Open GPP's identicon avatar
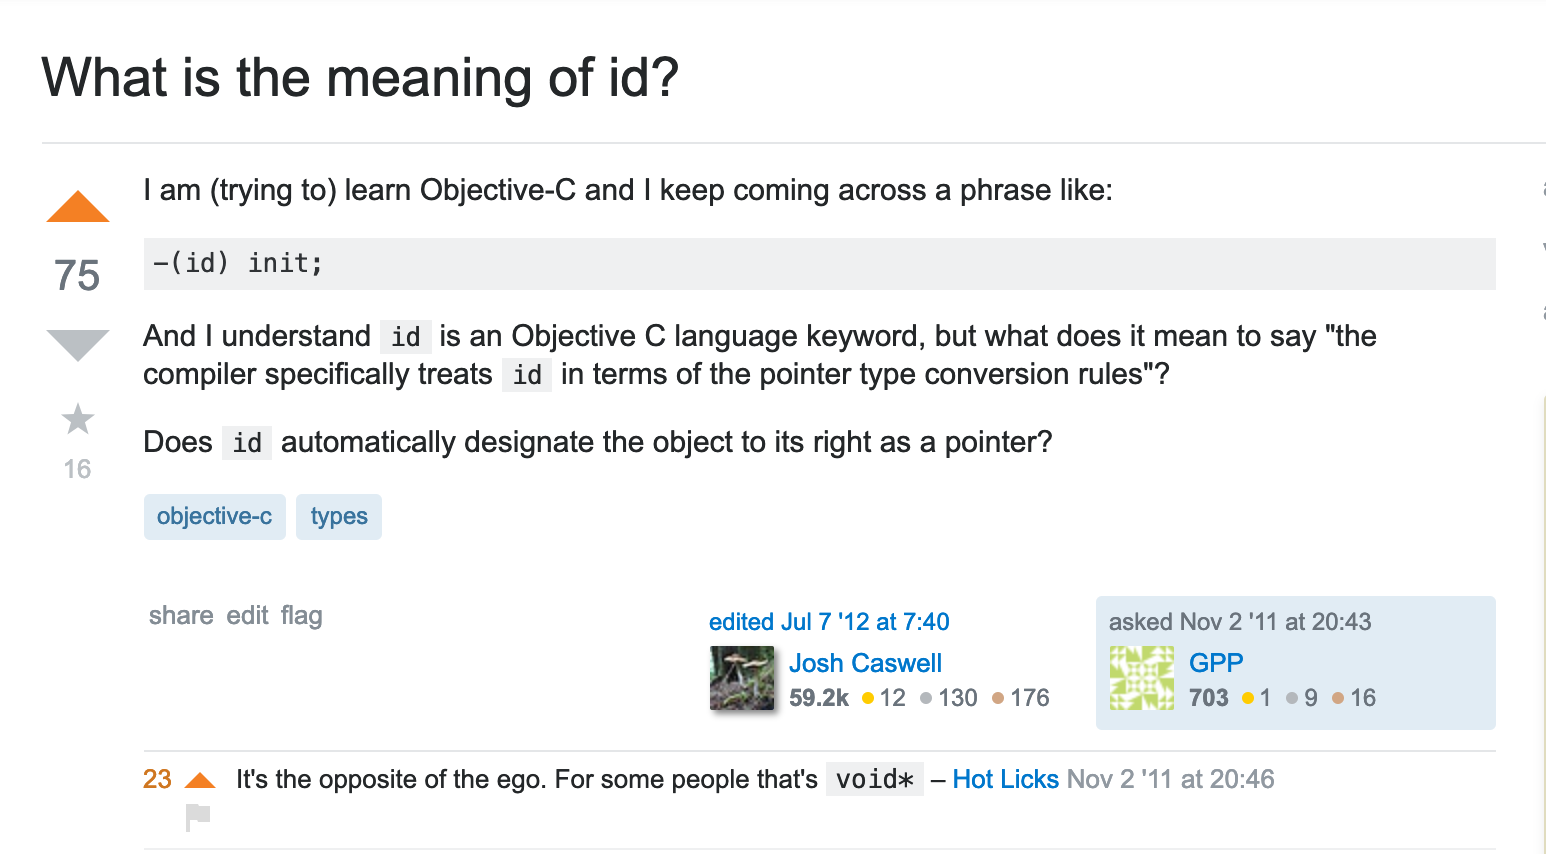Screen dimensions: 1546x854 [x=1142, y=678]
